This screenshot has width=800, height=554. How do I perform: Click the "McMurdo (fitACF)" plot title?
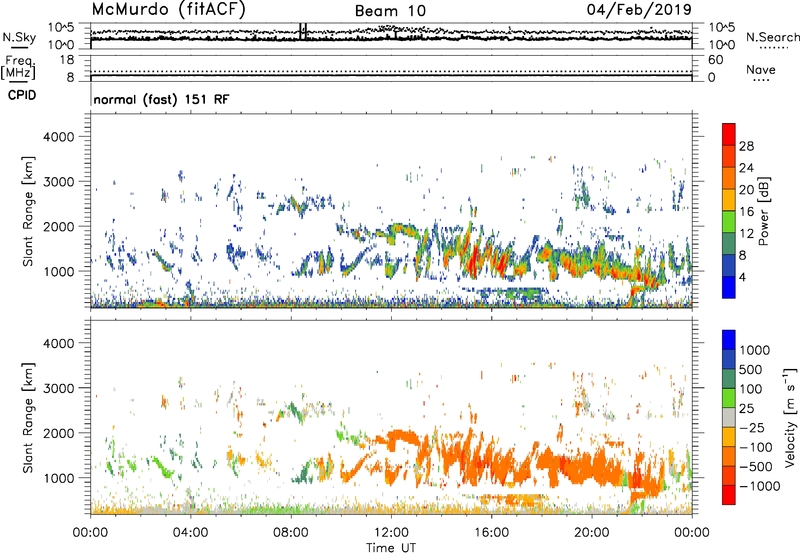[x=168, y=9]
